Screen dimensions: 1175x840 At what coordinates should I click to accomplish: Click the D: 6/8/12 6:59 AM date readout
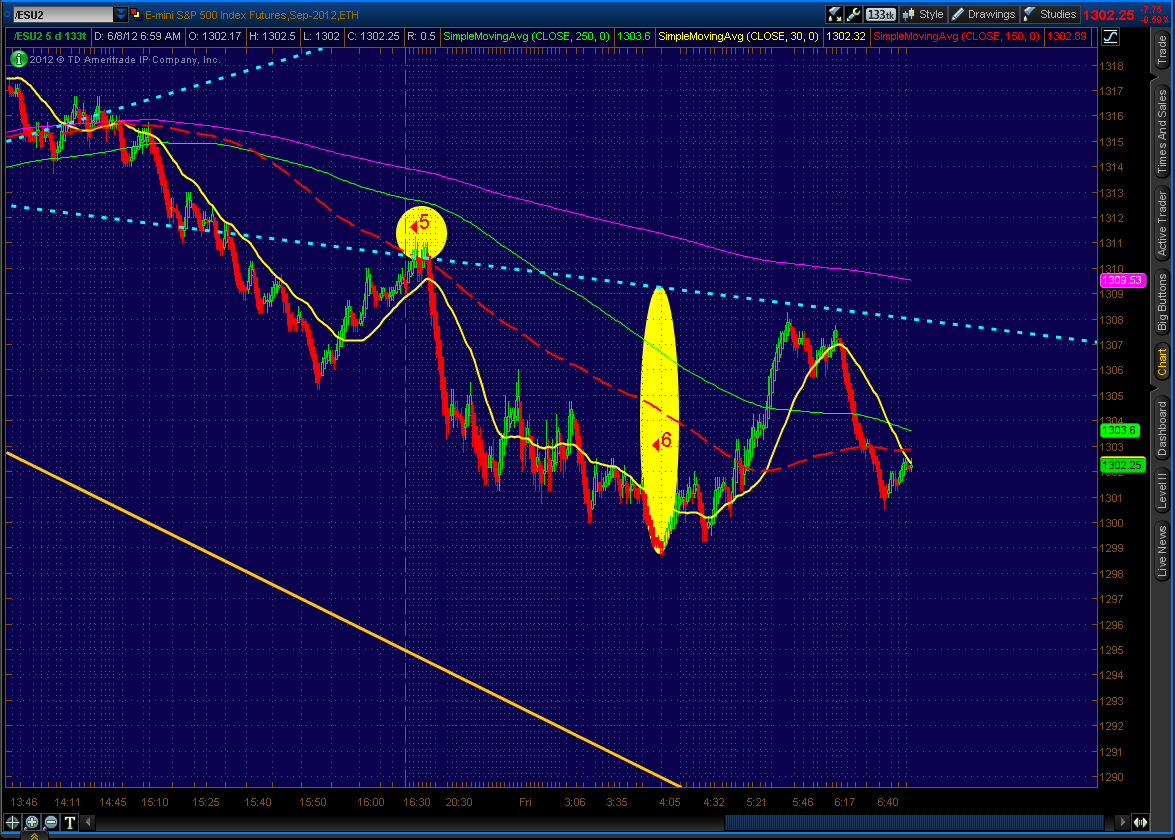(137, 36)
